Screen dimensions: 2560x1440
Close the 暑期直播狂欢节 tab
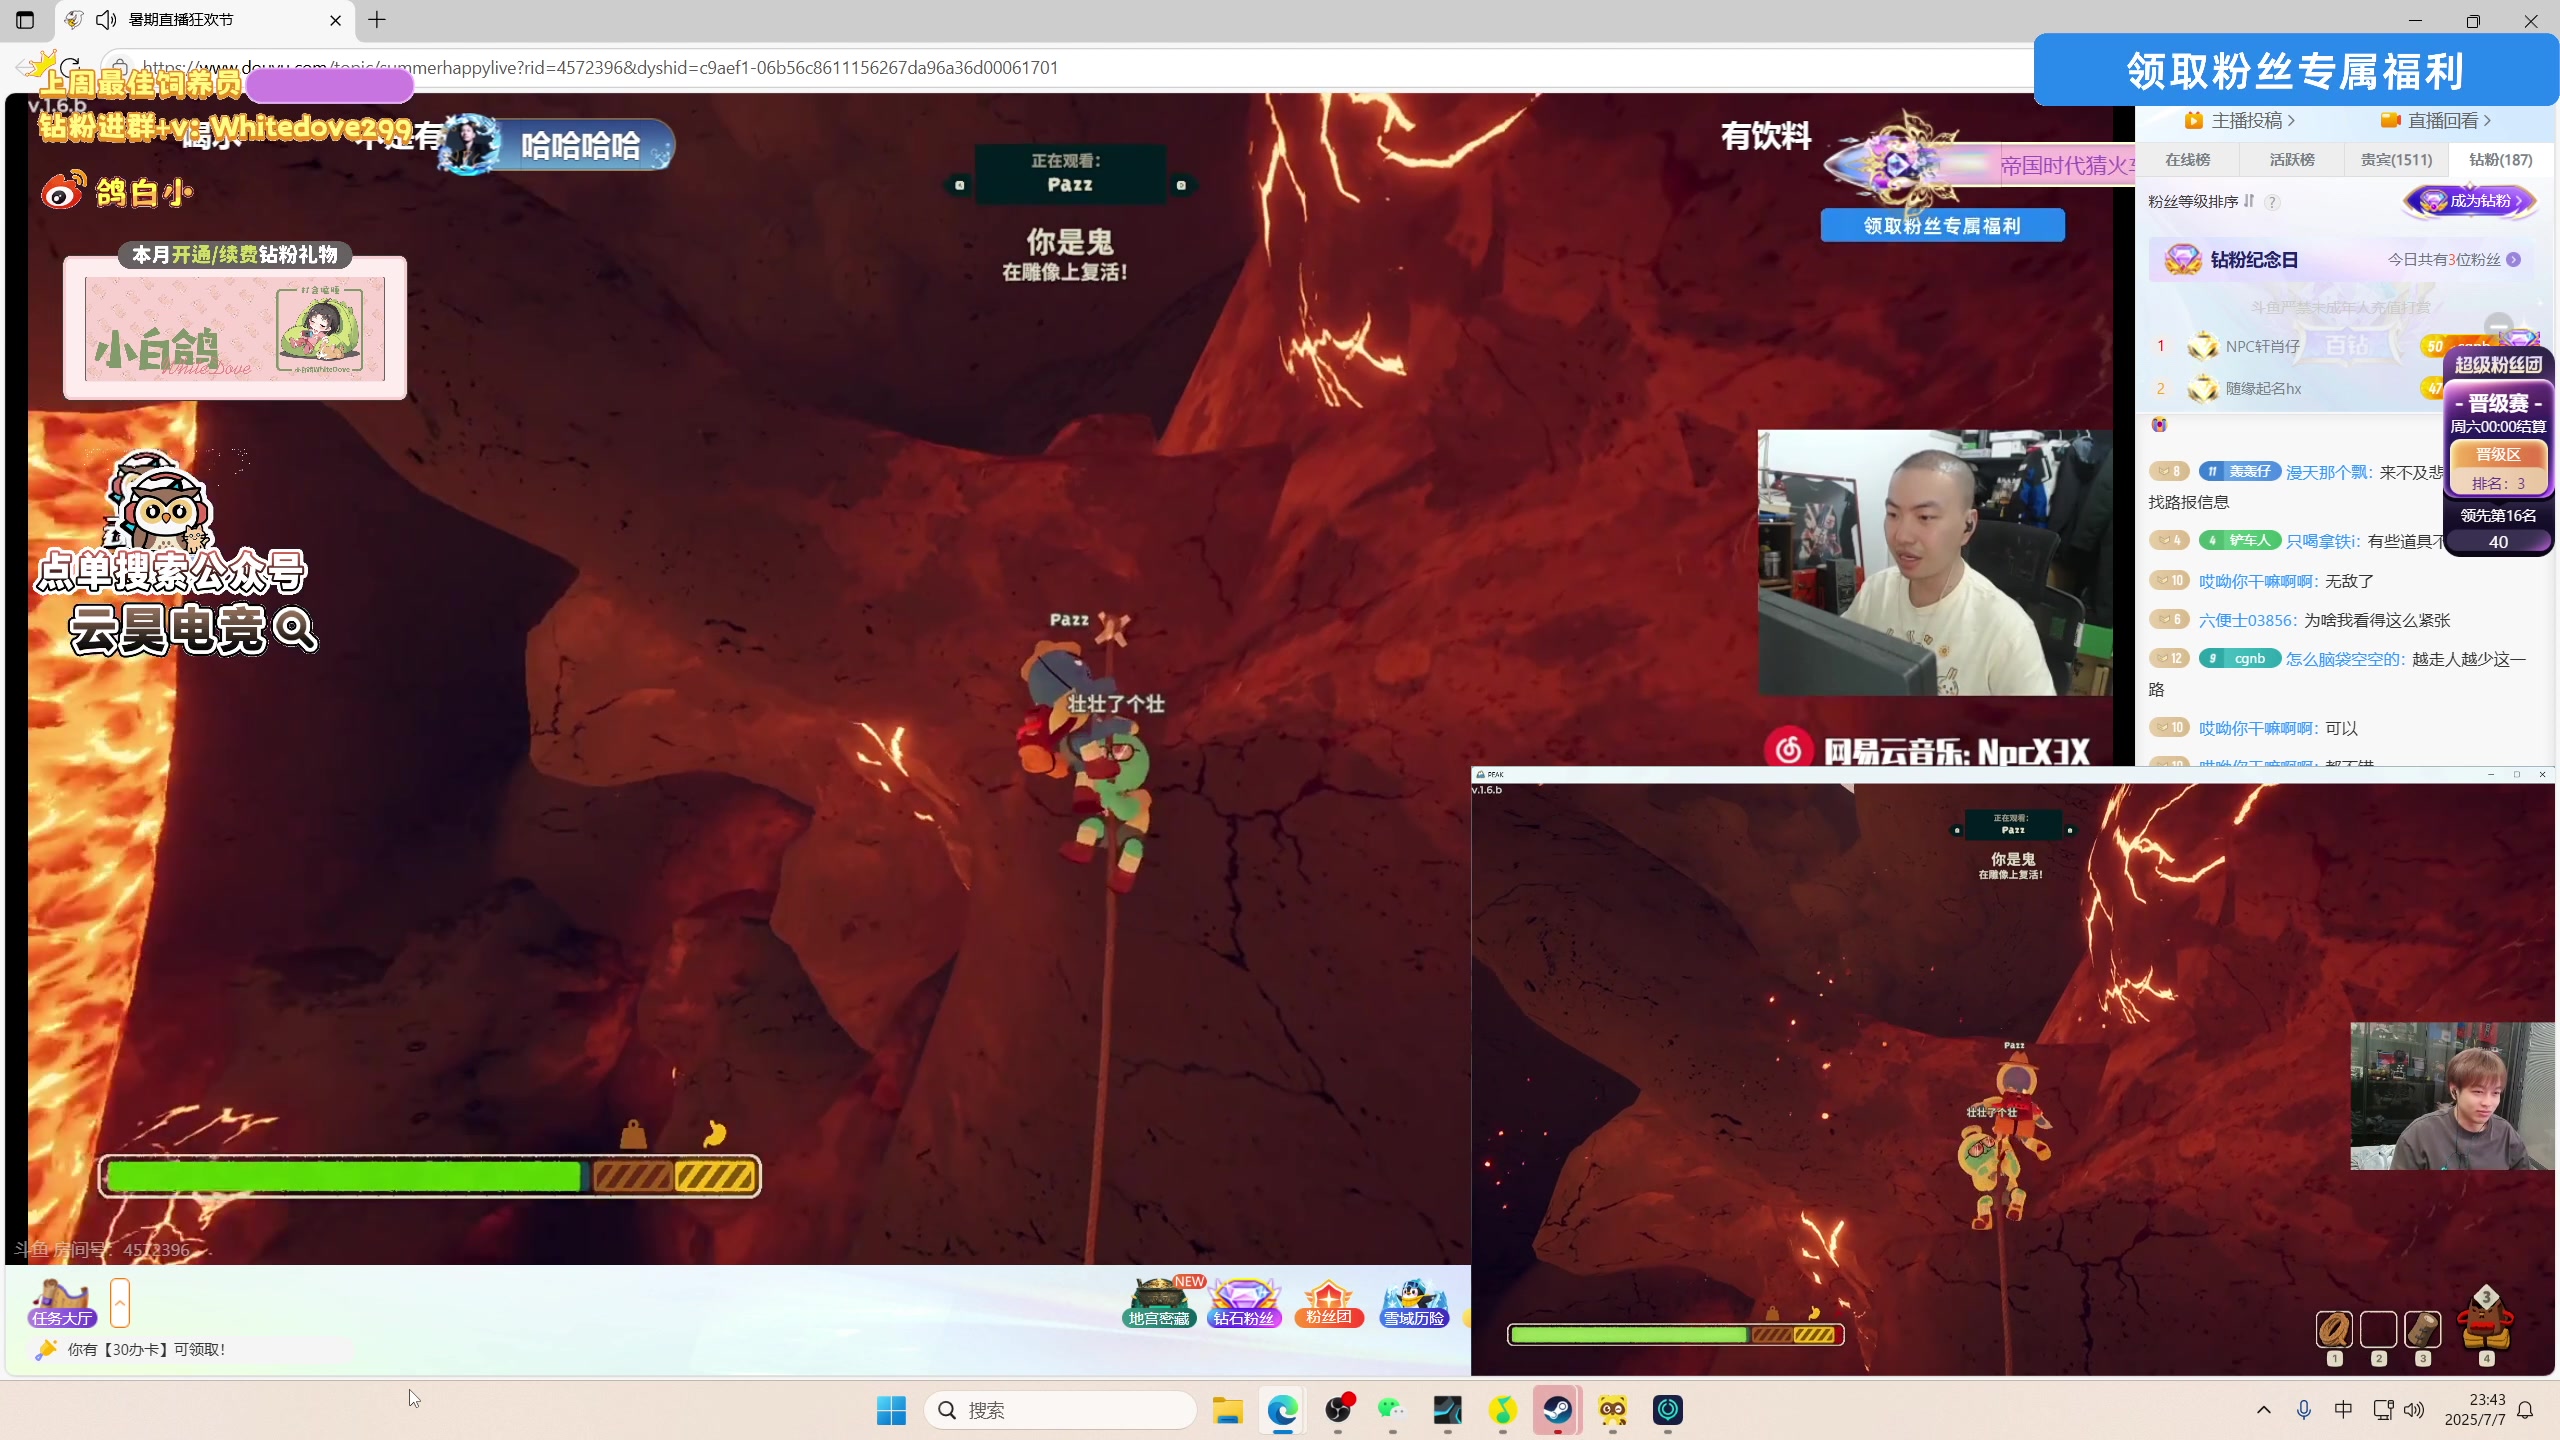(335, 20)
